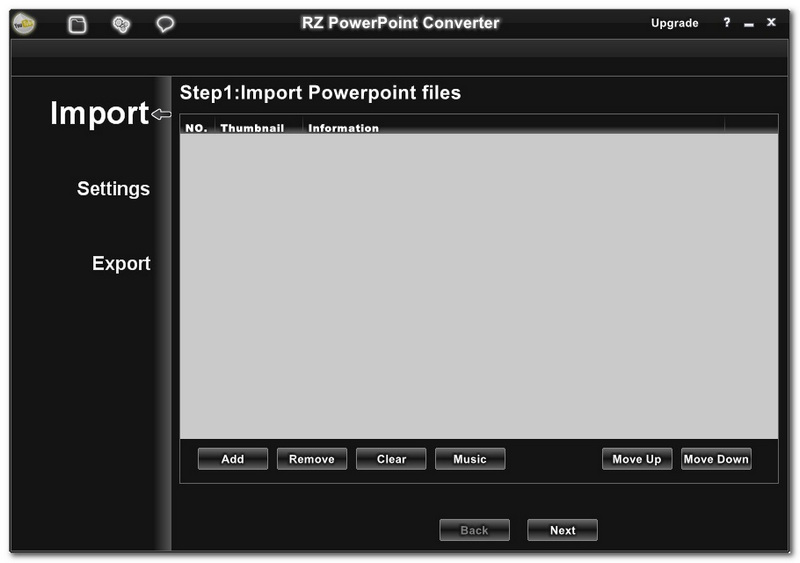Click the Music button
800x563 pixels.
pyautogui.click(x=470, y=459)
